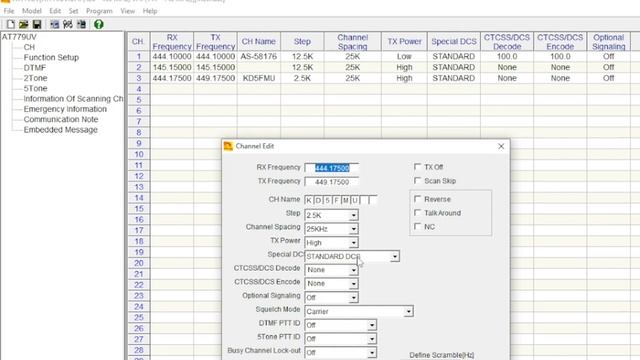The image size is (640, 360).
Task: Enable the TX Off checkbox
Action: [x=417, y=167]
